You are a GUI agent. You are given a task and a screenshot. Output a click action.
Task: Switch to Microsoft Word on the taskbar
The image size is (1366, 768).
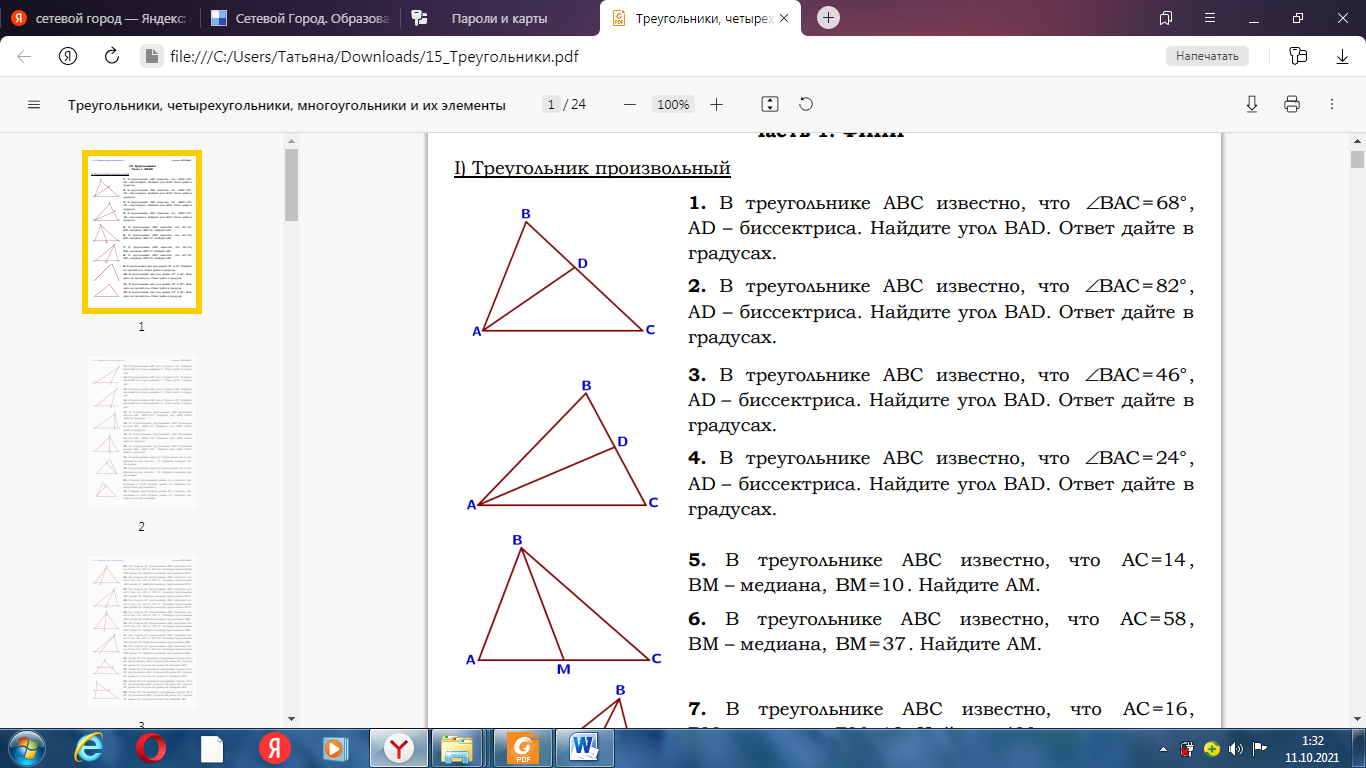(x=584, y=747)
